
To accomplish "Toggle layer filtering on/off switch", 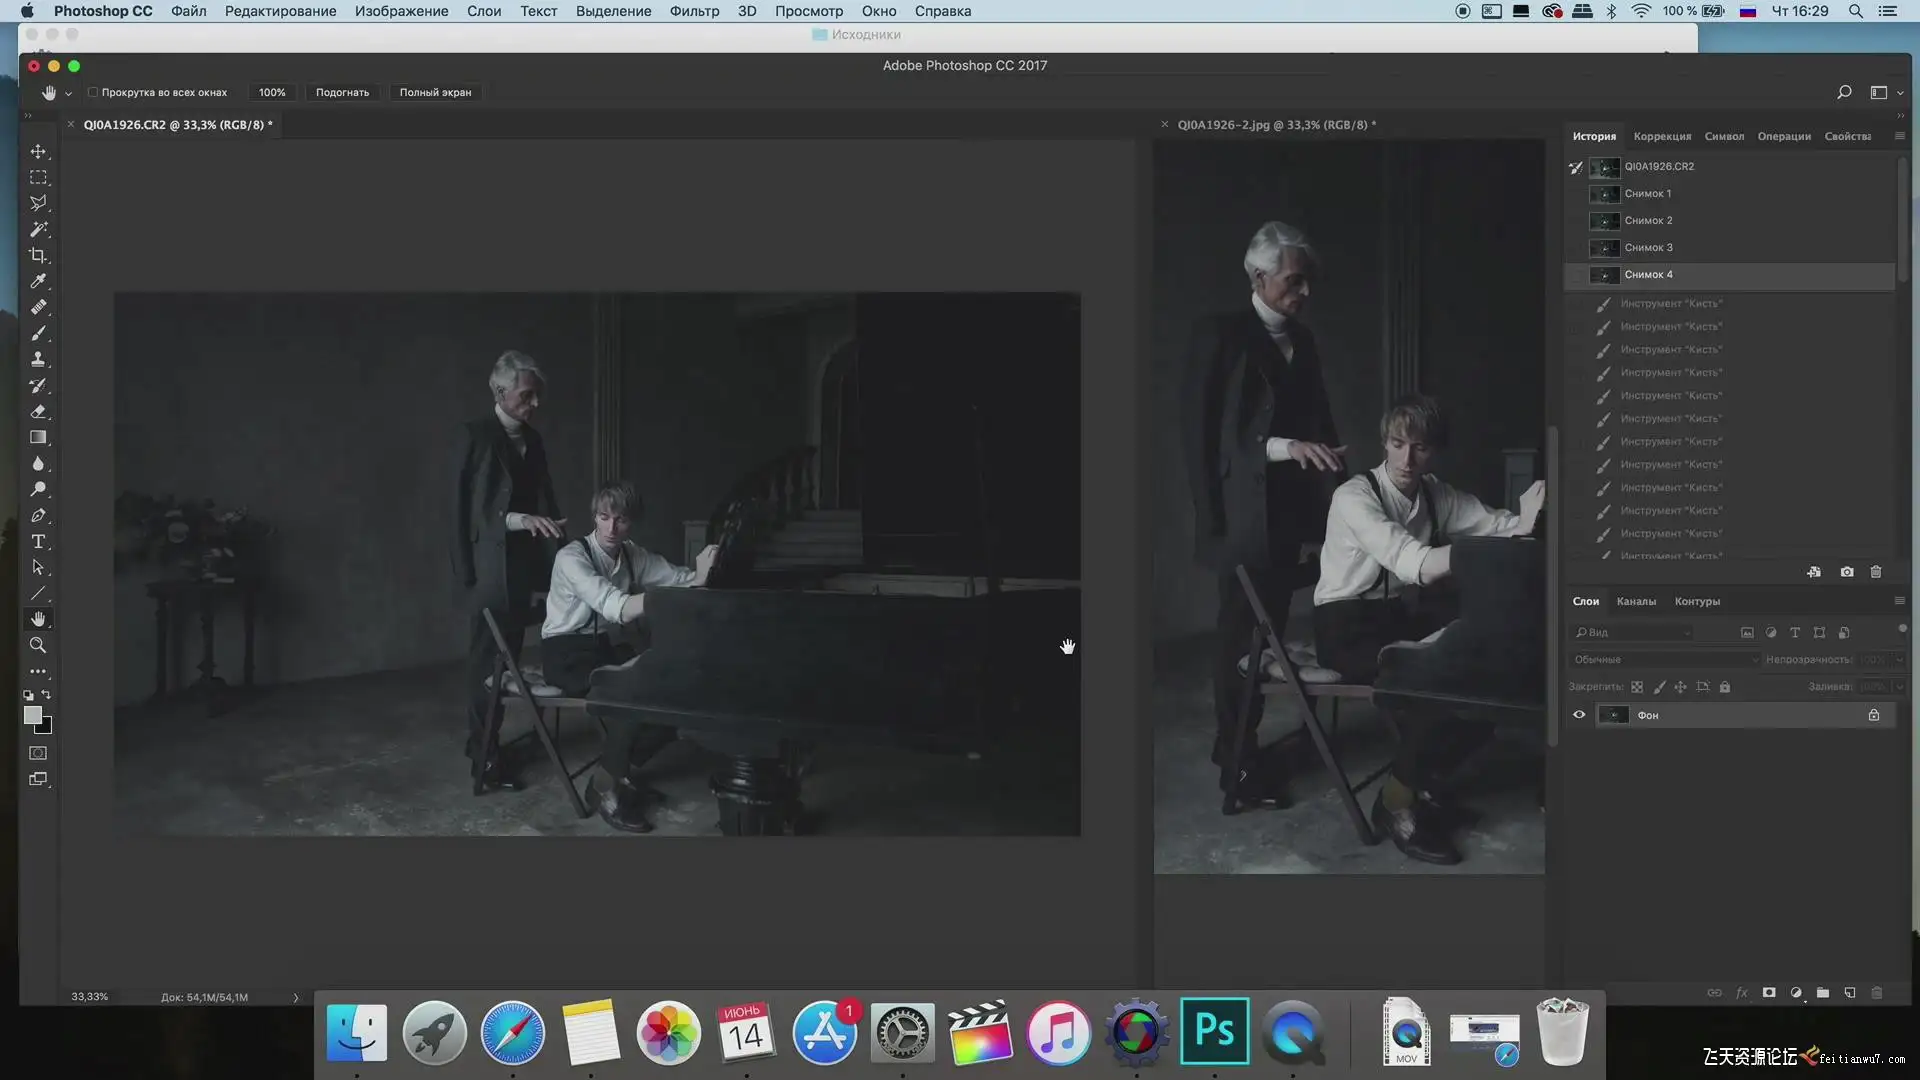I will (x=1902, y=629).
